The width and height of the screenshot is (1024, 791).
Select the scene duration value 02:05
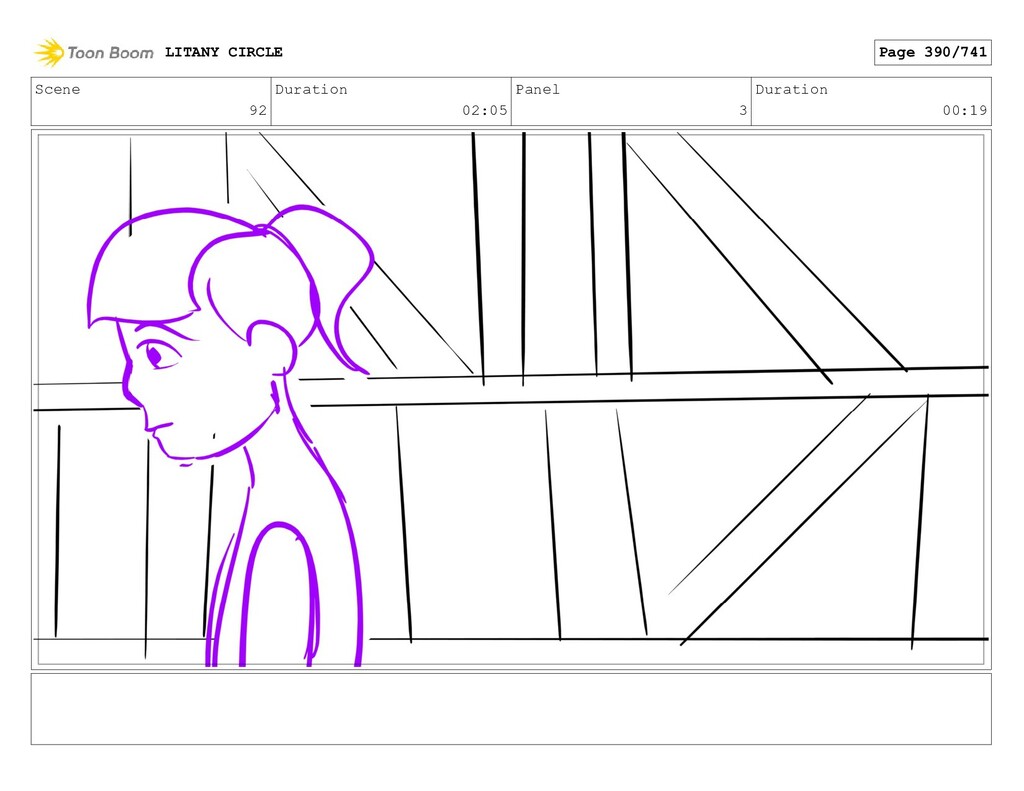point(485,110)
